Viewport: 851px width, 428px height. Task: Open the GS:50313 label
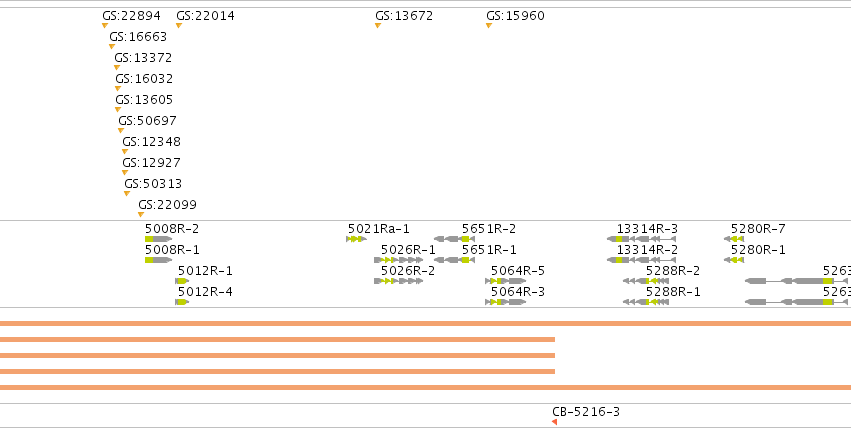tap(153, 184)
